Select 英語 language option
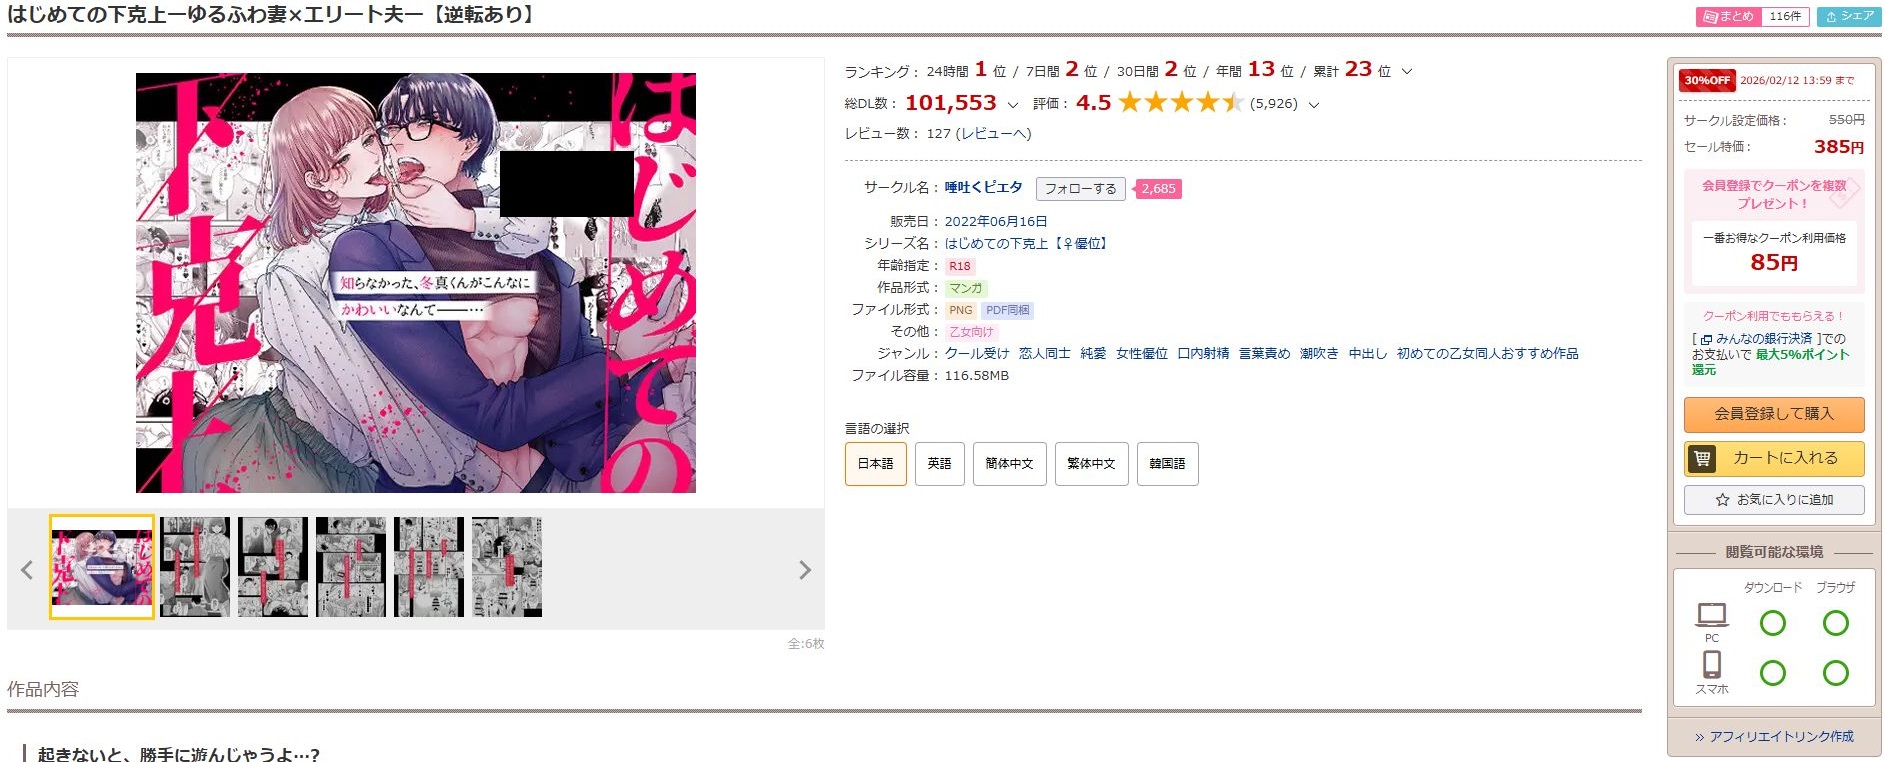This screenshot has width=1885, height=762. [x=939, y=464]
